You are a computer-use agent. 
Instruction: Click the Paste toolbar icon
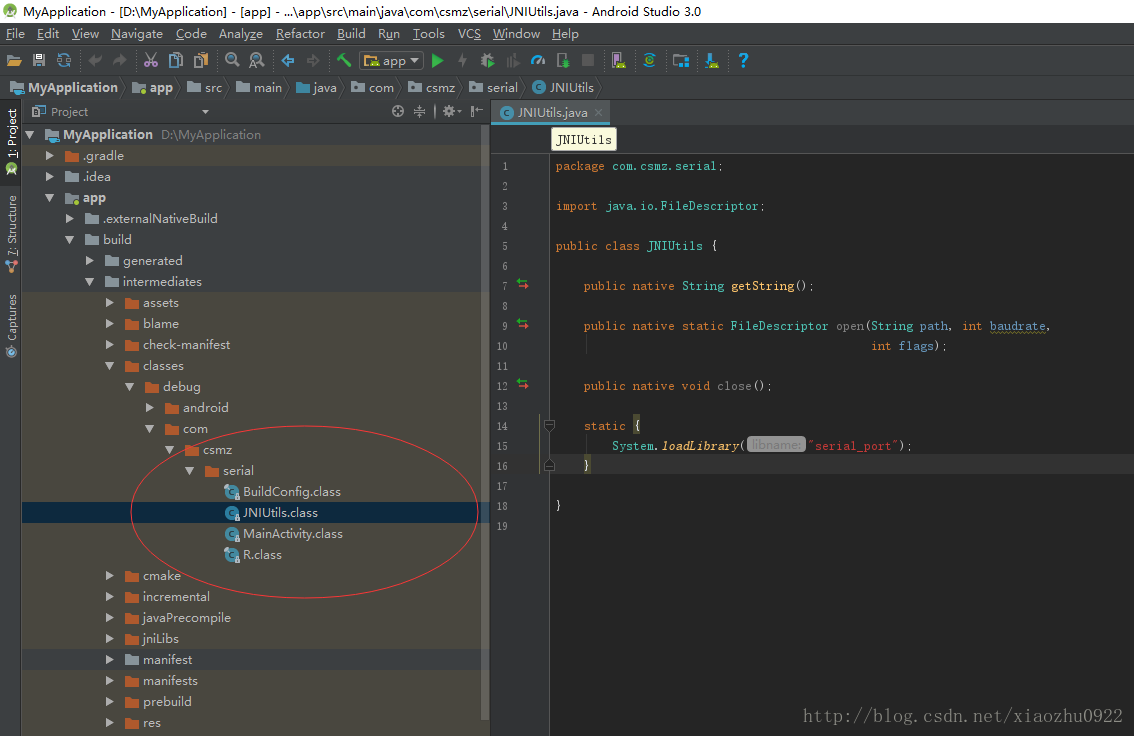point(201,61)
